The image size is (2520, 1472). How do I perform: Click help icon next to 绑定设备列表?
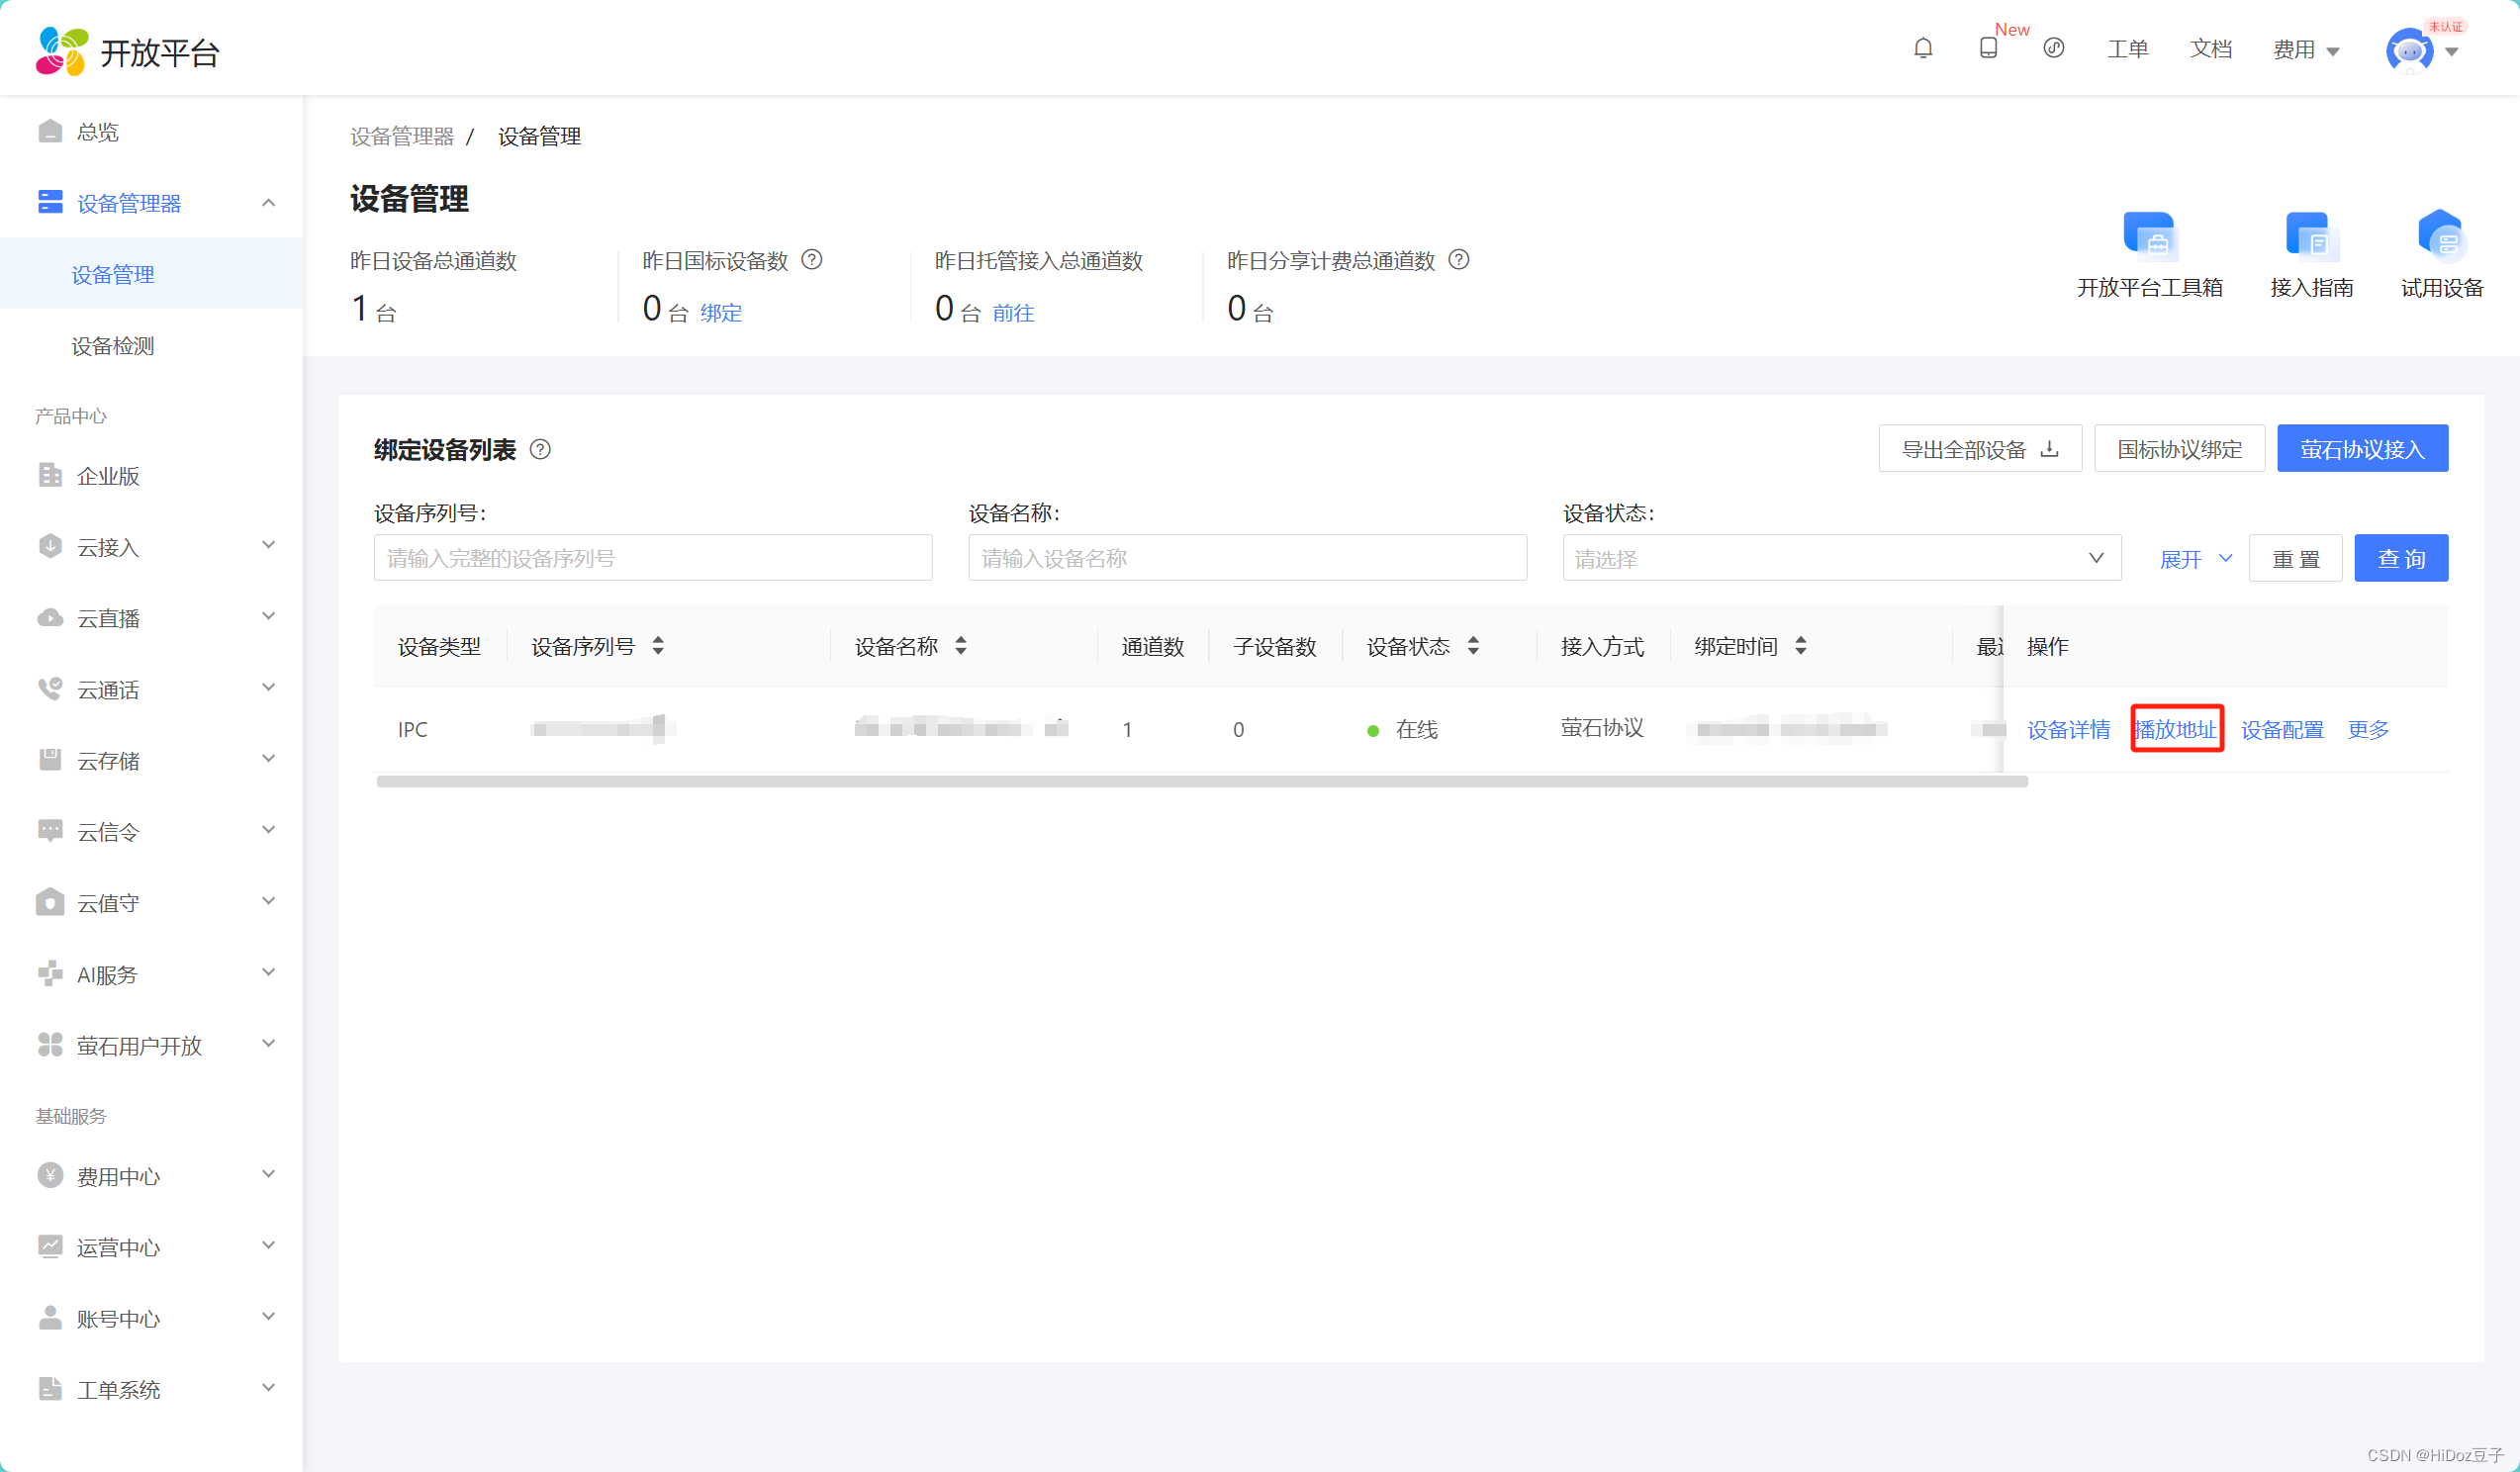pyautogui.click(x=540, y=449)
